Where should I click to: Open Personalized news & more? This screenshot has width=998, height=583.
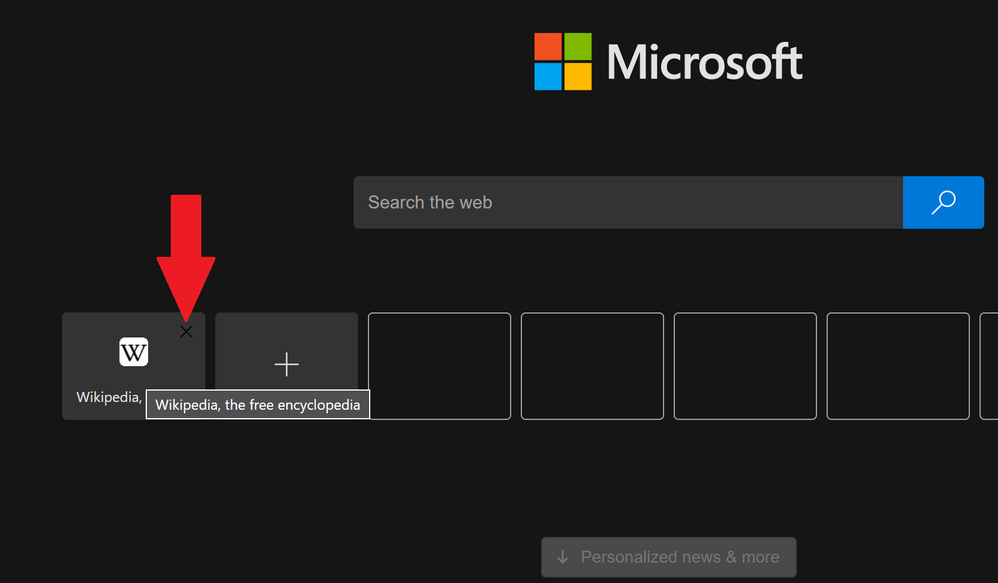coord(668,557)
